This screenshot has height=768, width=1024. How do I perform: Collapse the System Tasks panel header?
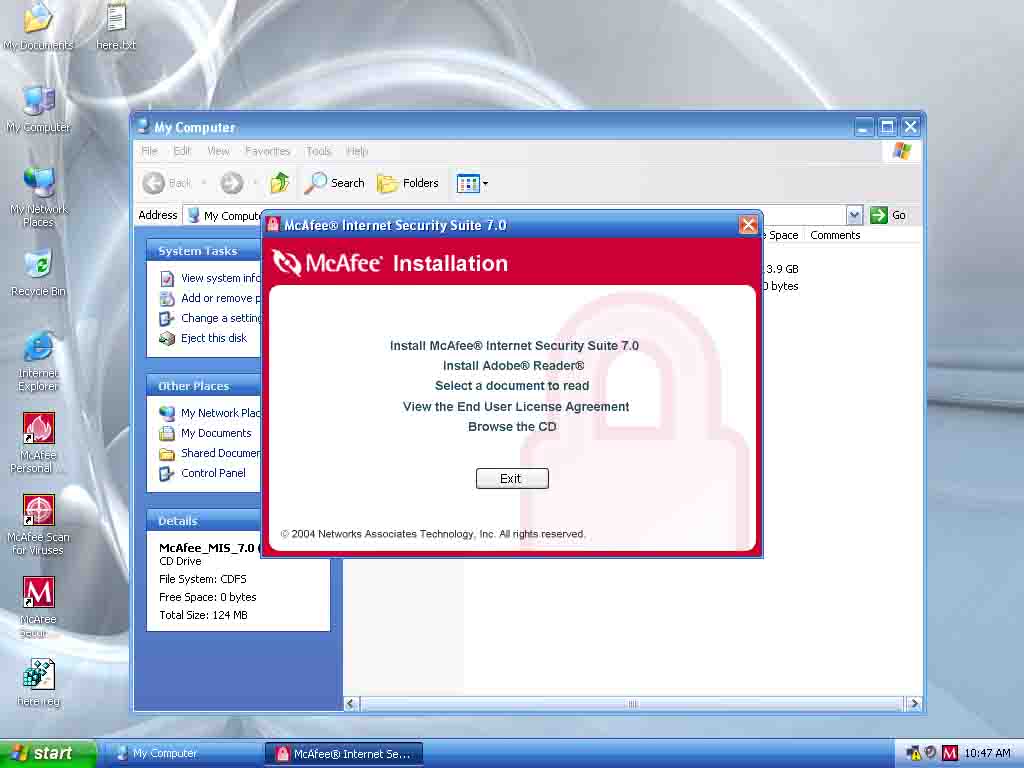[204, 251]
